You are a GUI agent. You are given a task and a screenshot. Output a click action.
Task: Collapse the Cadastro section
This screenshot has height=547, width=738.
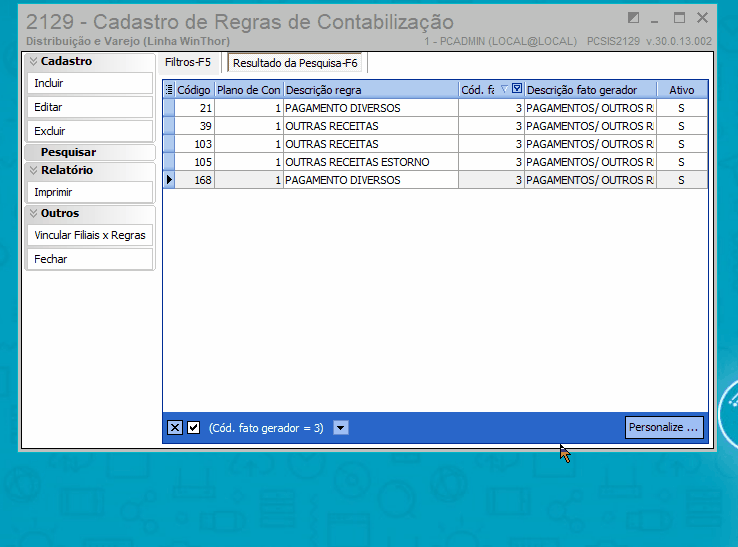[33, 61]
